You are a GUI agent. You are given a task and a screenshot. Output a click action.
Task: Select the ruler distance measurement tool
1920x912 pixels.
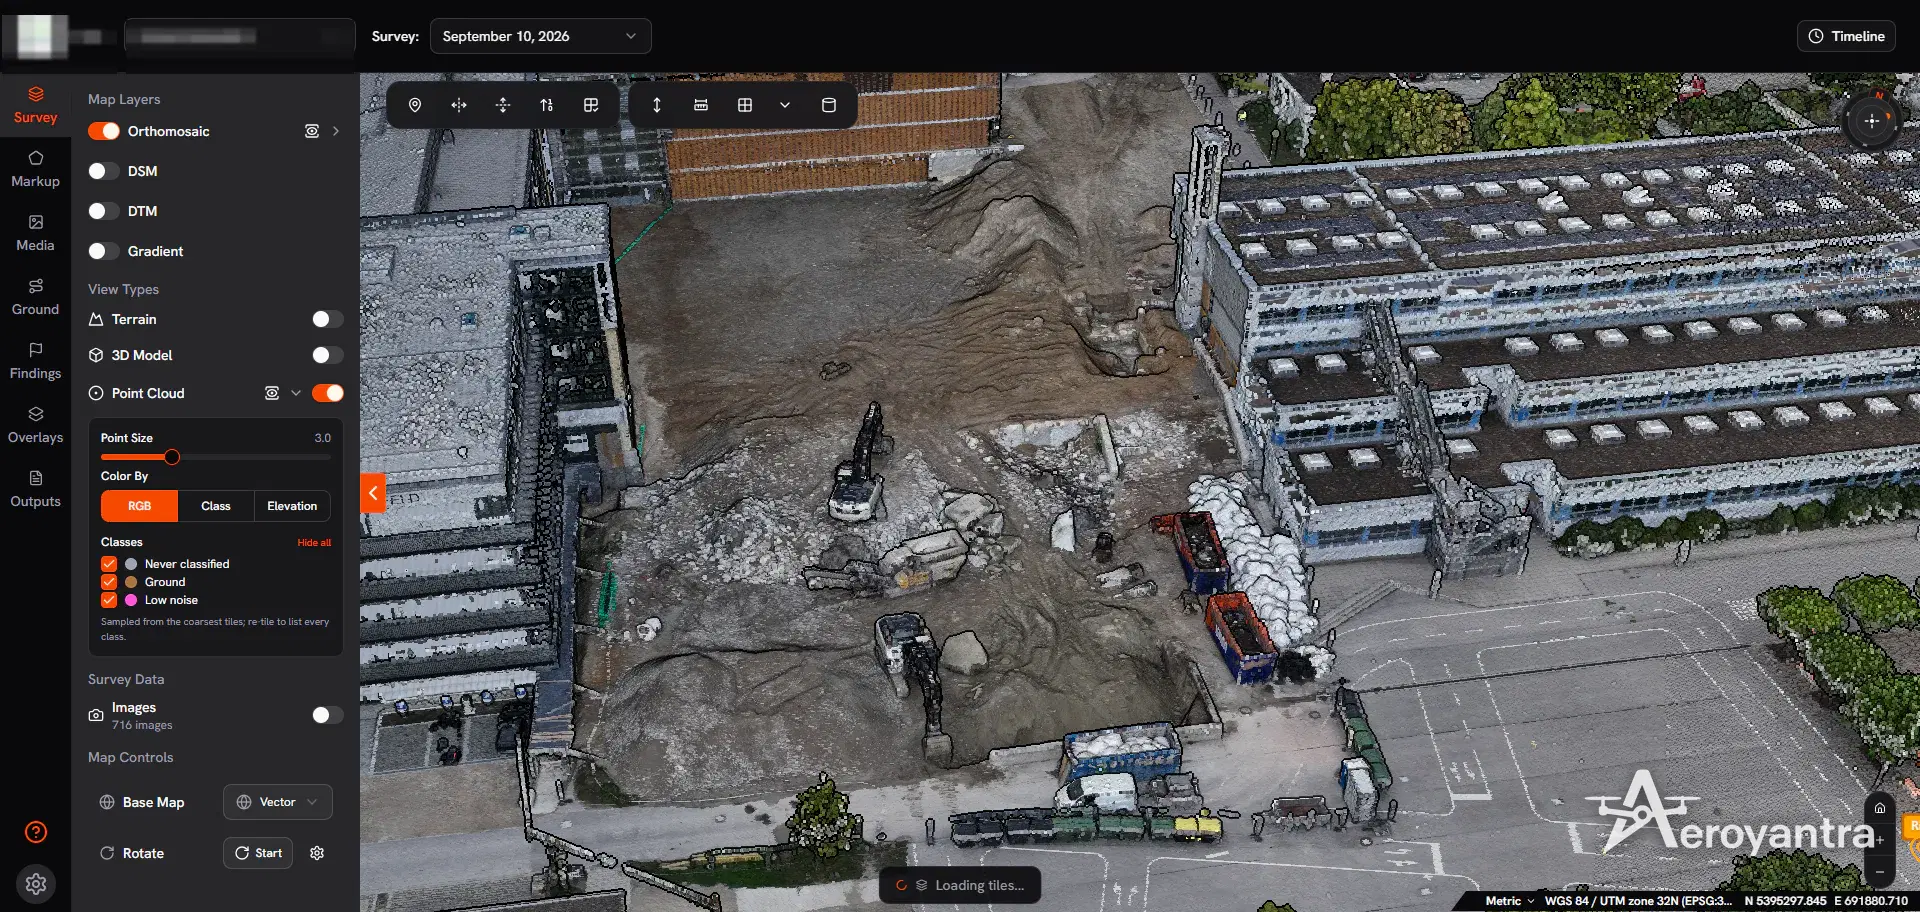coord(701,105)
